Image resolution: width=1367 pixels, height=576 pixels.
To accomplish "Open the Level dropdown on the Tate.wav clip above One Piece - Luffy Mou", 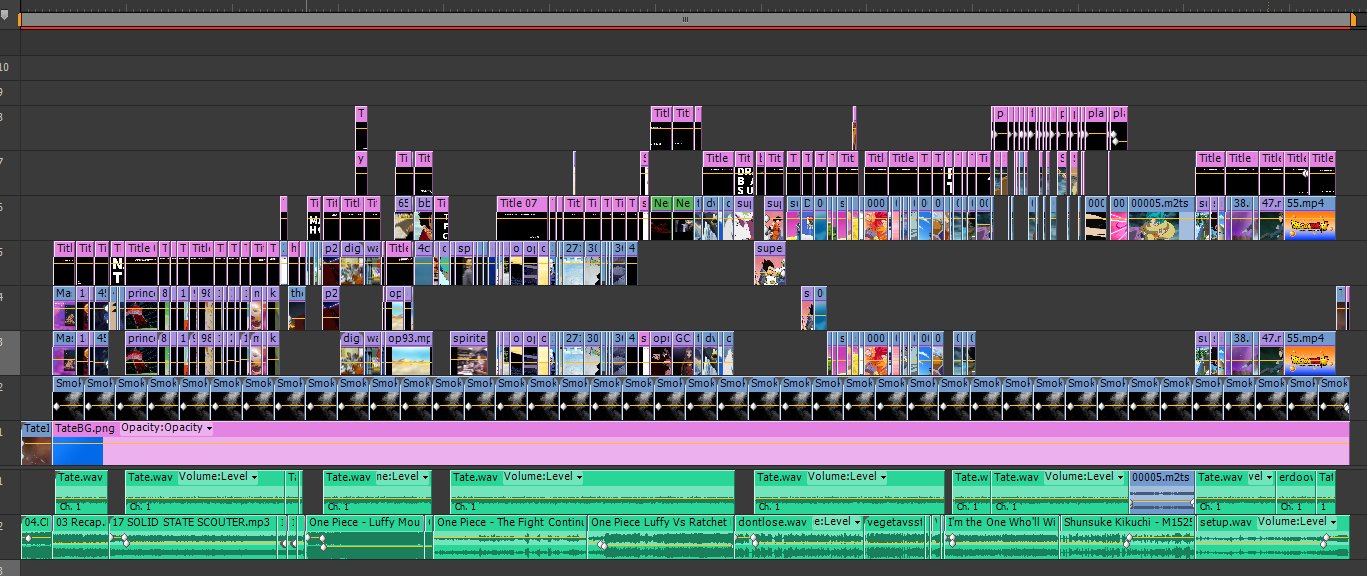I will 403,477.
